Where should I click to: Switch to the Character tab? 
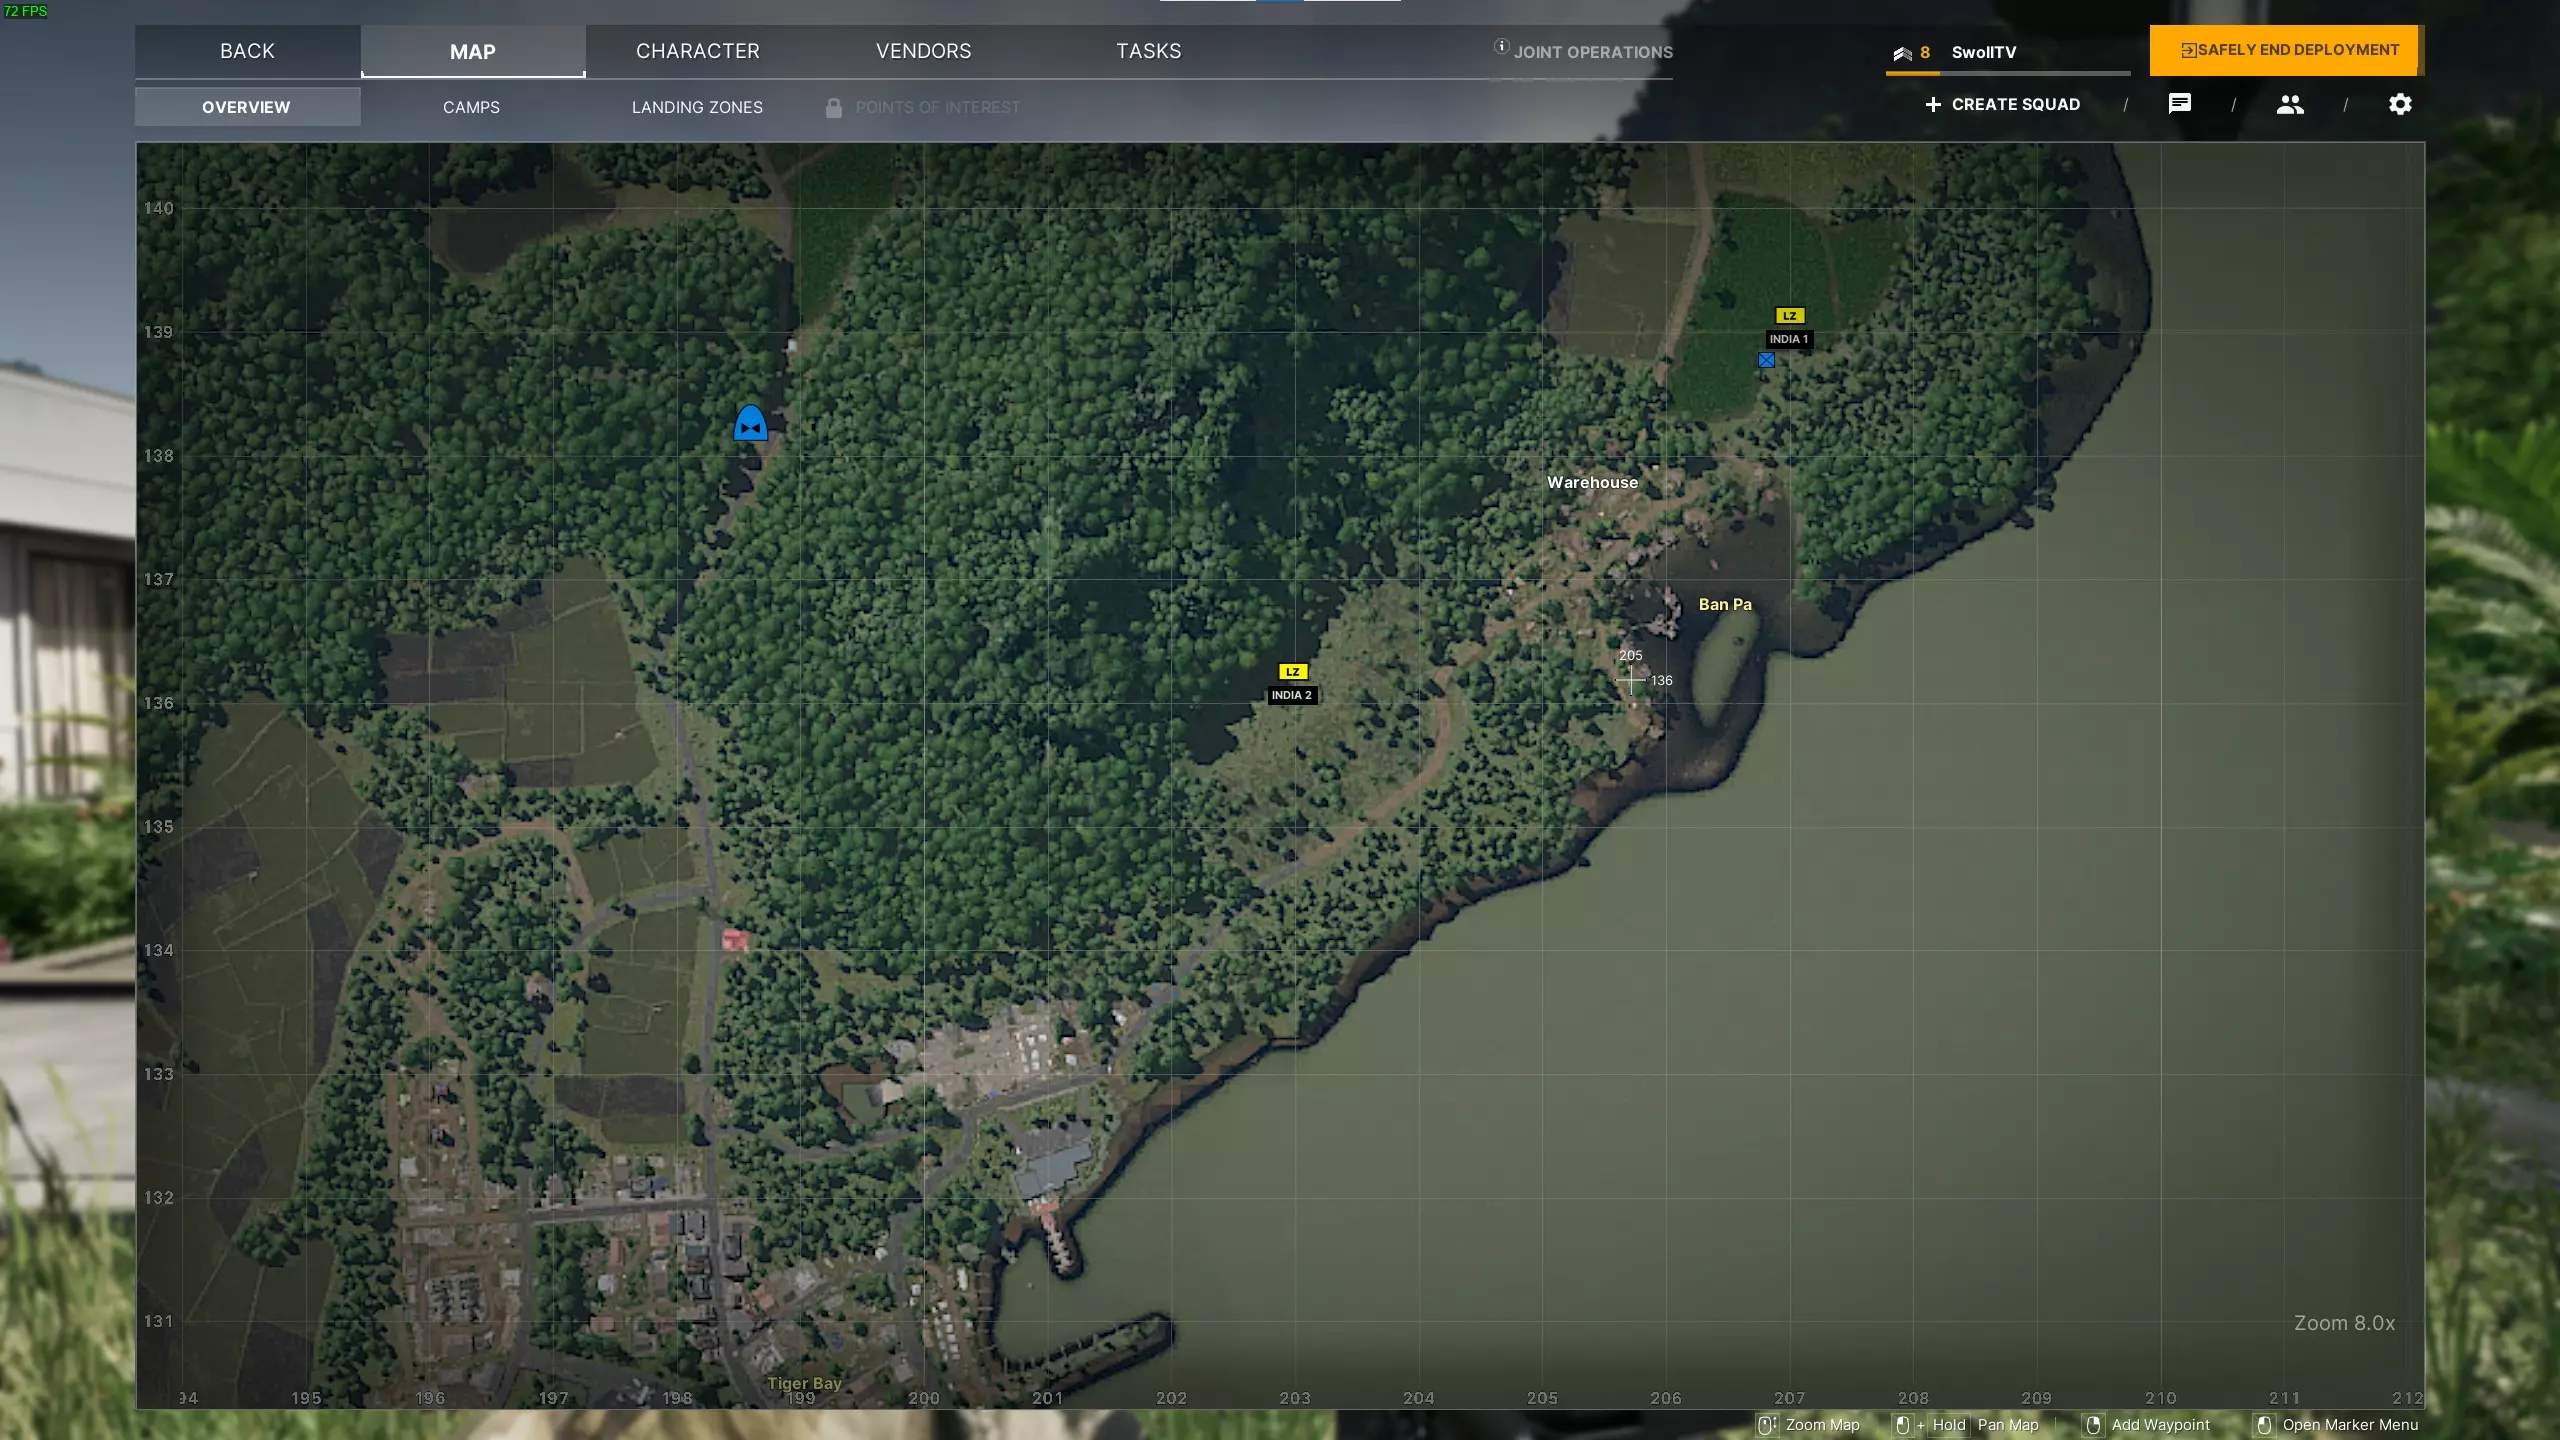click(698, 51)
